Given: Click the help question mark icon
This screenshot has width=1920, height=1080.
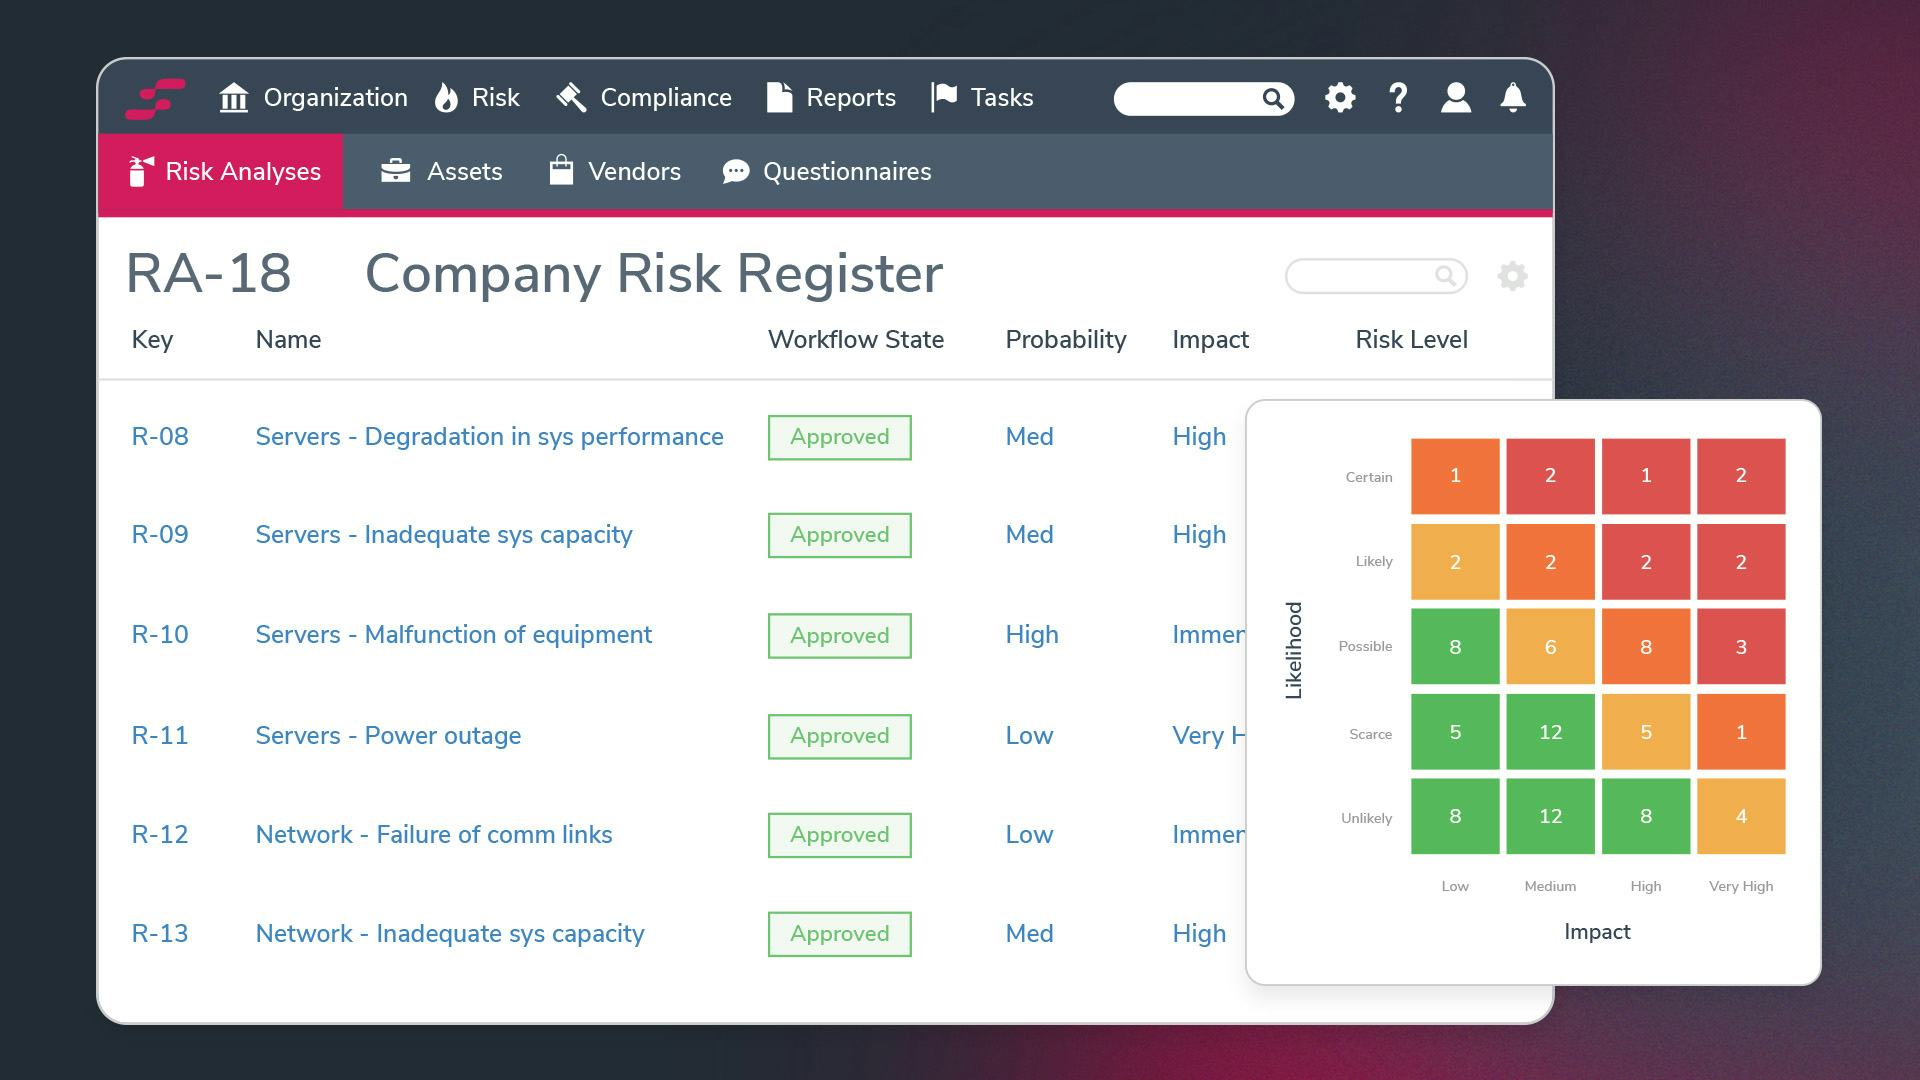Looking at the screenshot, I should tap(1398, 98).
